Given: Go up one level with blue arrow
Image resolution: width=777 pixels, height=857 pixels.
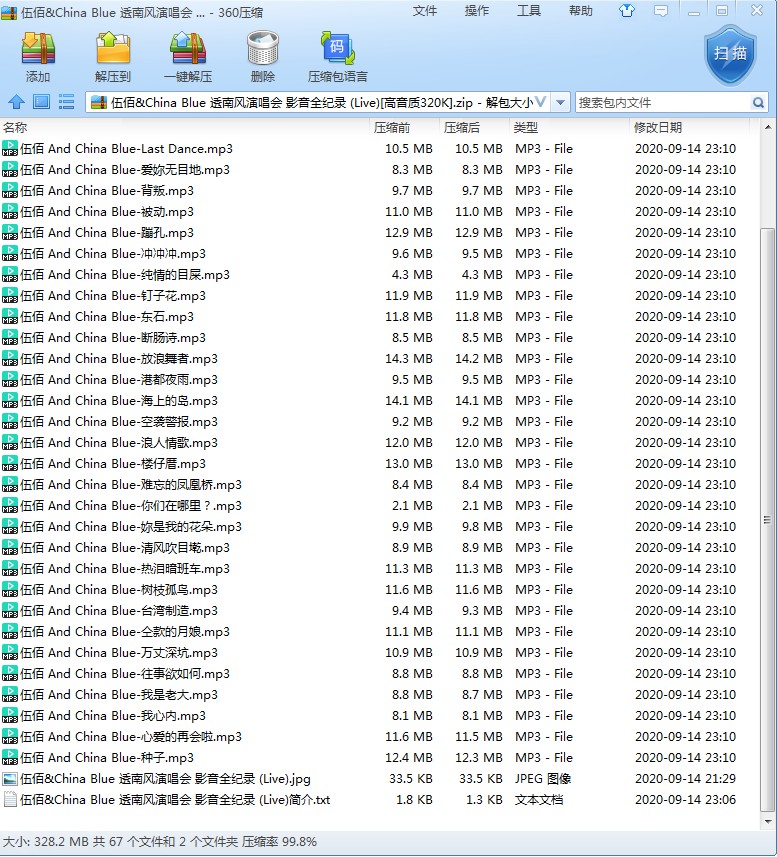Looking at the screenshot, I should (x=16, y=102).
